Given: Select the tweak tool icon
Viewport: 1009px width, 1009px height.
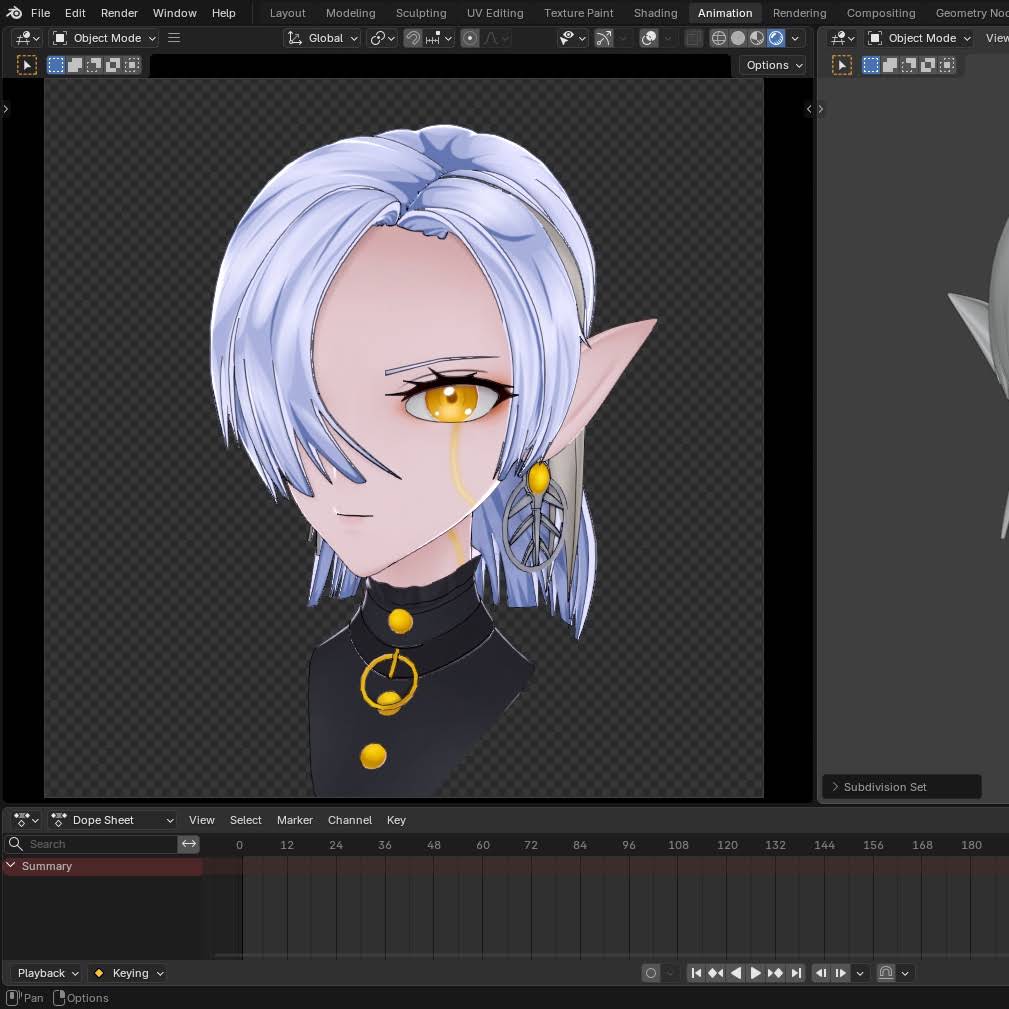Looking at the screenshot, I should 26,65.
